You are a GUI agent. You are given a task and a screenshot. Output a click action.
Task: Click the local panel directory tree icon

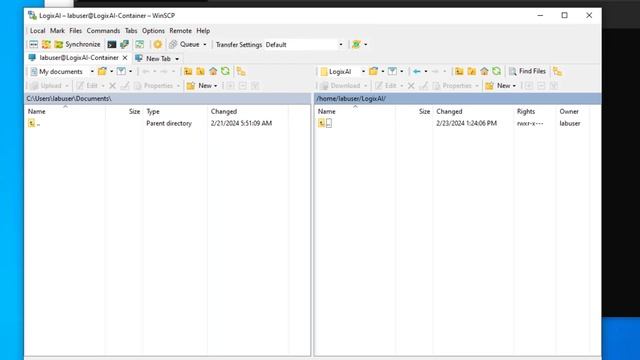pos(241,71)
